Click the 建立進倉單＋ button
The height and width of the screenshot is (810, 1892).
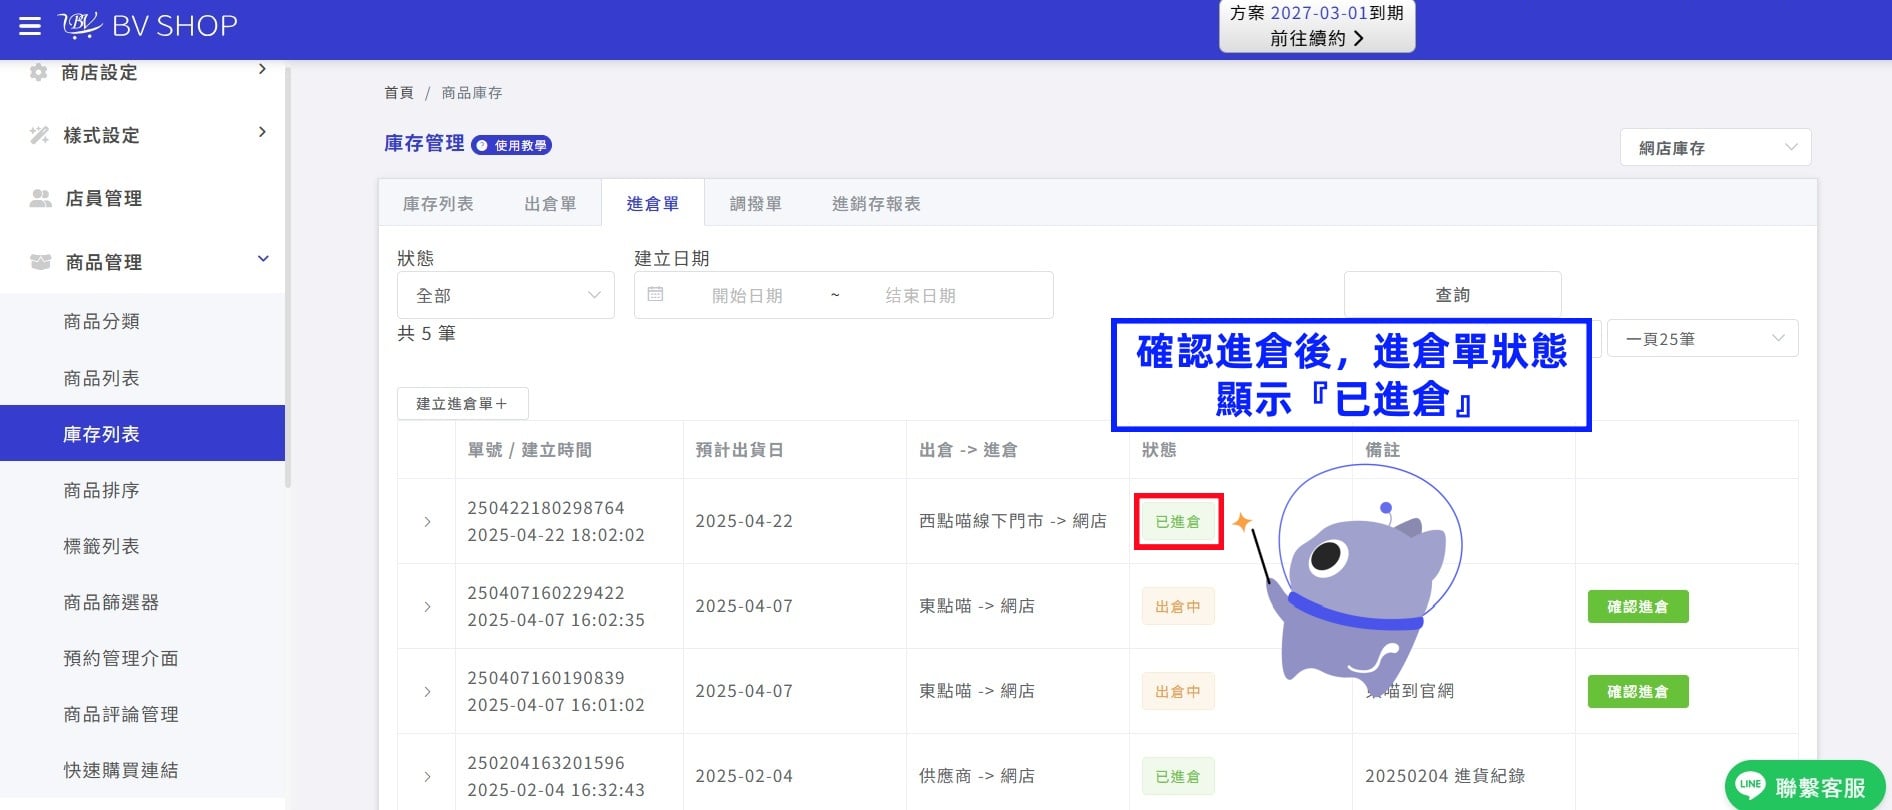462,403
